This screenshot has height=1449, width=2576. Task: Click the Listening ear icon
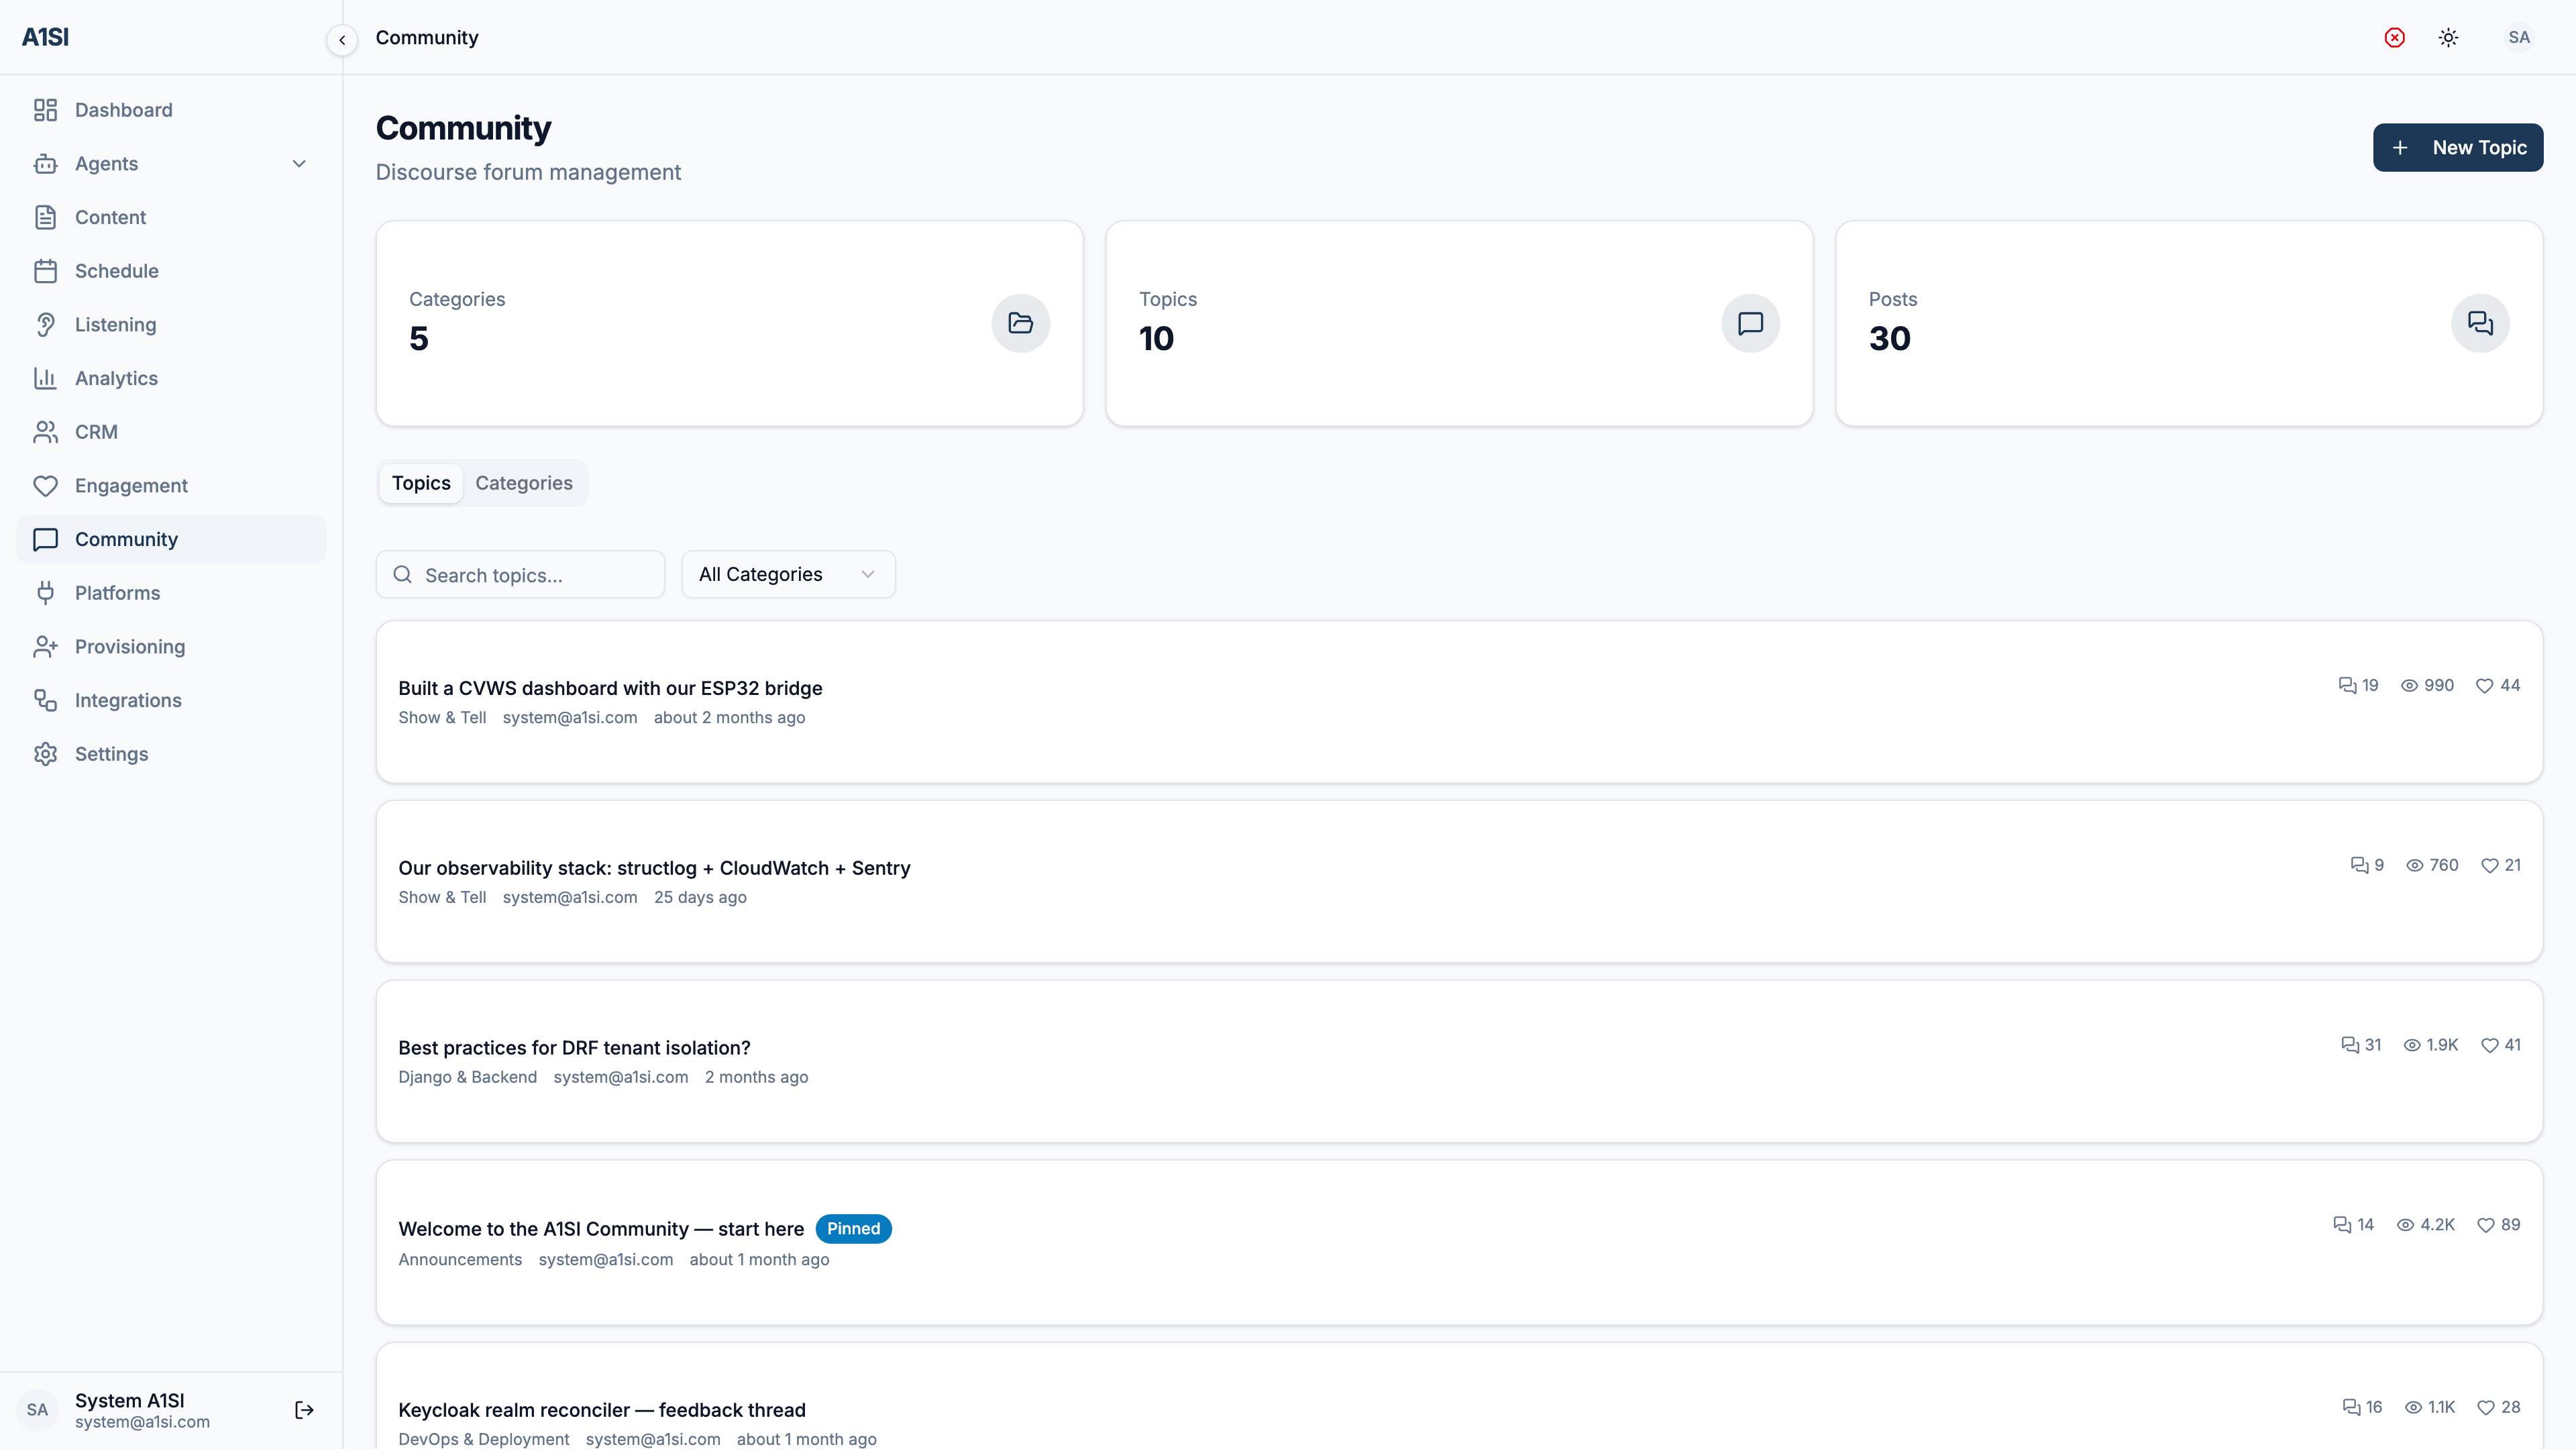[x=45, y=325]
